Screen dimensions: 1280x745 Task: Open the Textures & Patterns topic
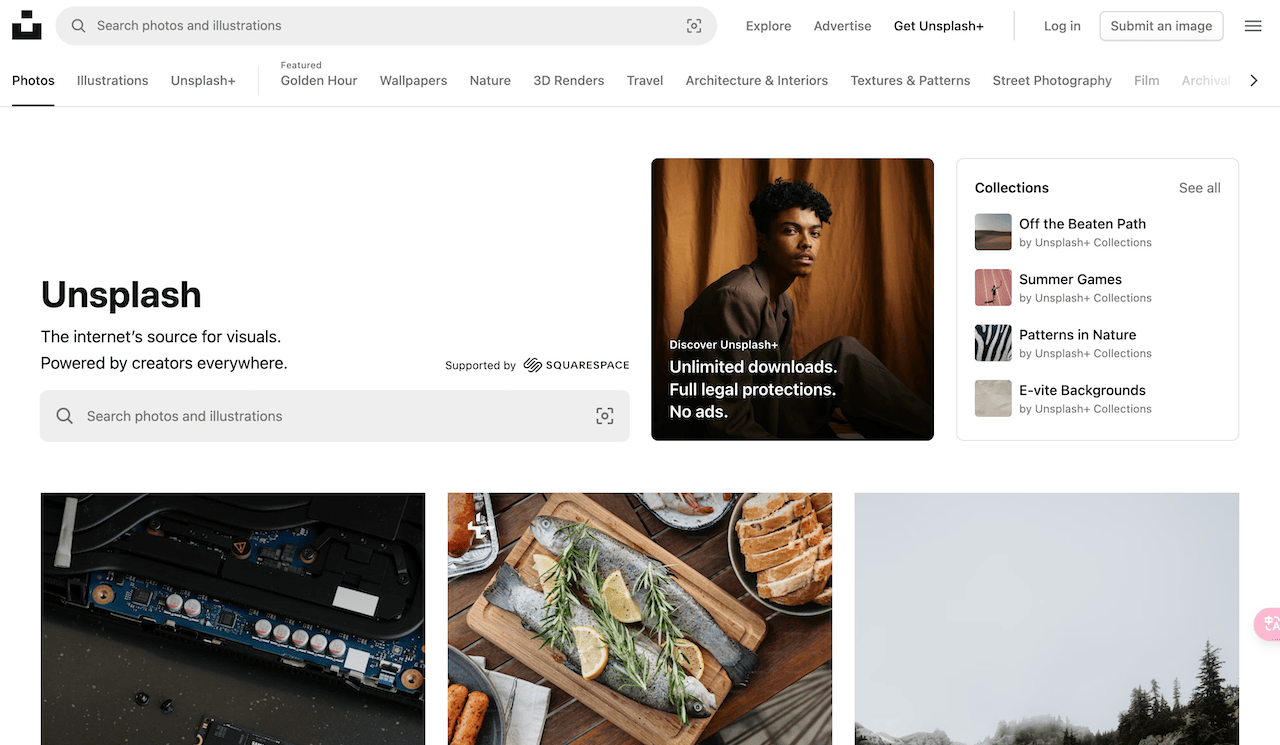click(x=910, y=81)
